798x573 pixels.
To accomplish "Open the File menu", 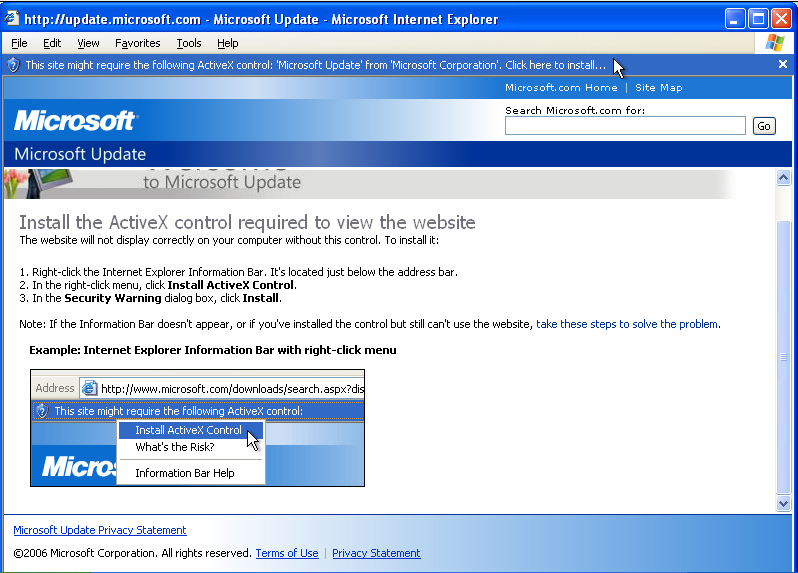I will coord(19,43).
